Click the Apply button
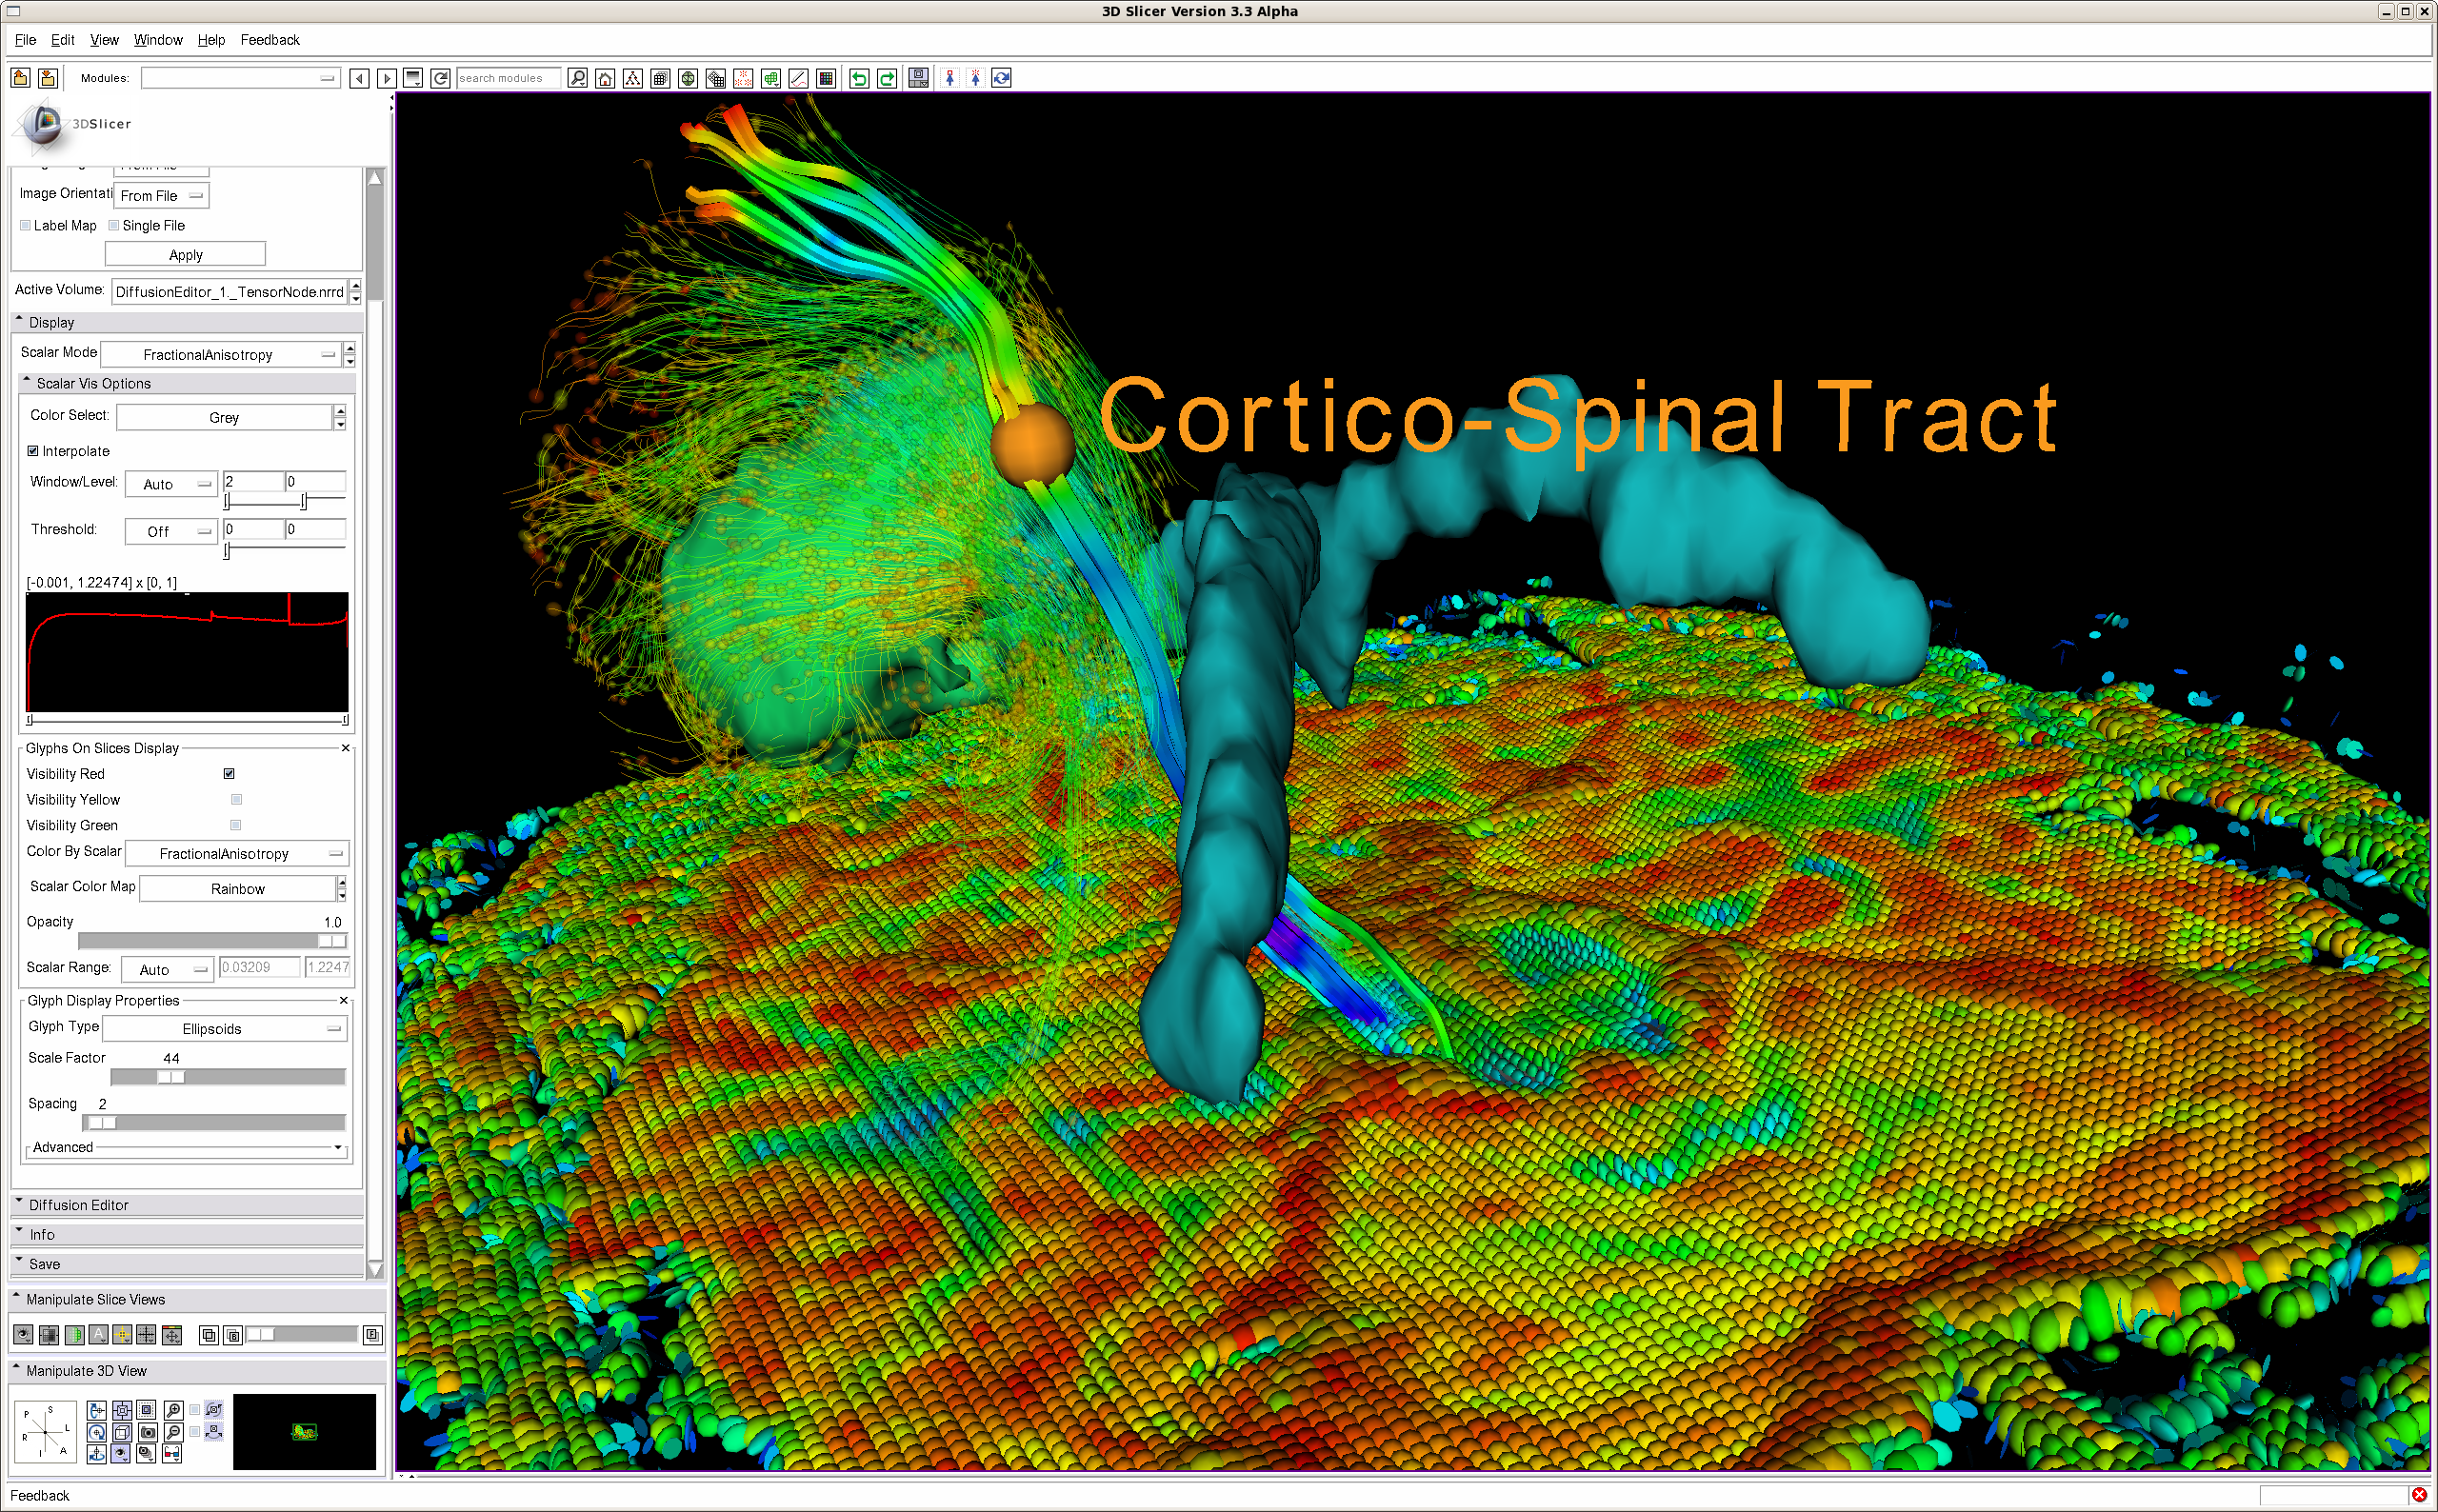The height and width of the screenshot is (1512, 2438). tap(185, 255)
